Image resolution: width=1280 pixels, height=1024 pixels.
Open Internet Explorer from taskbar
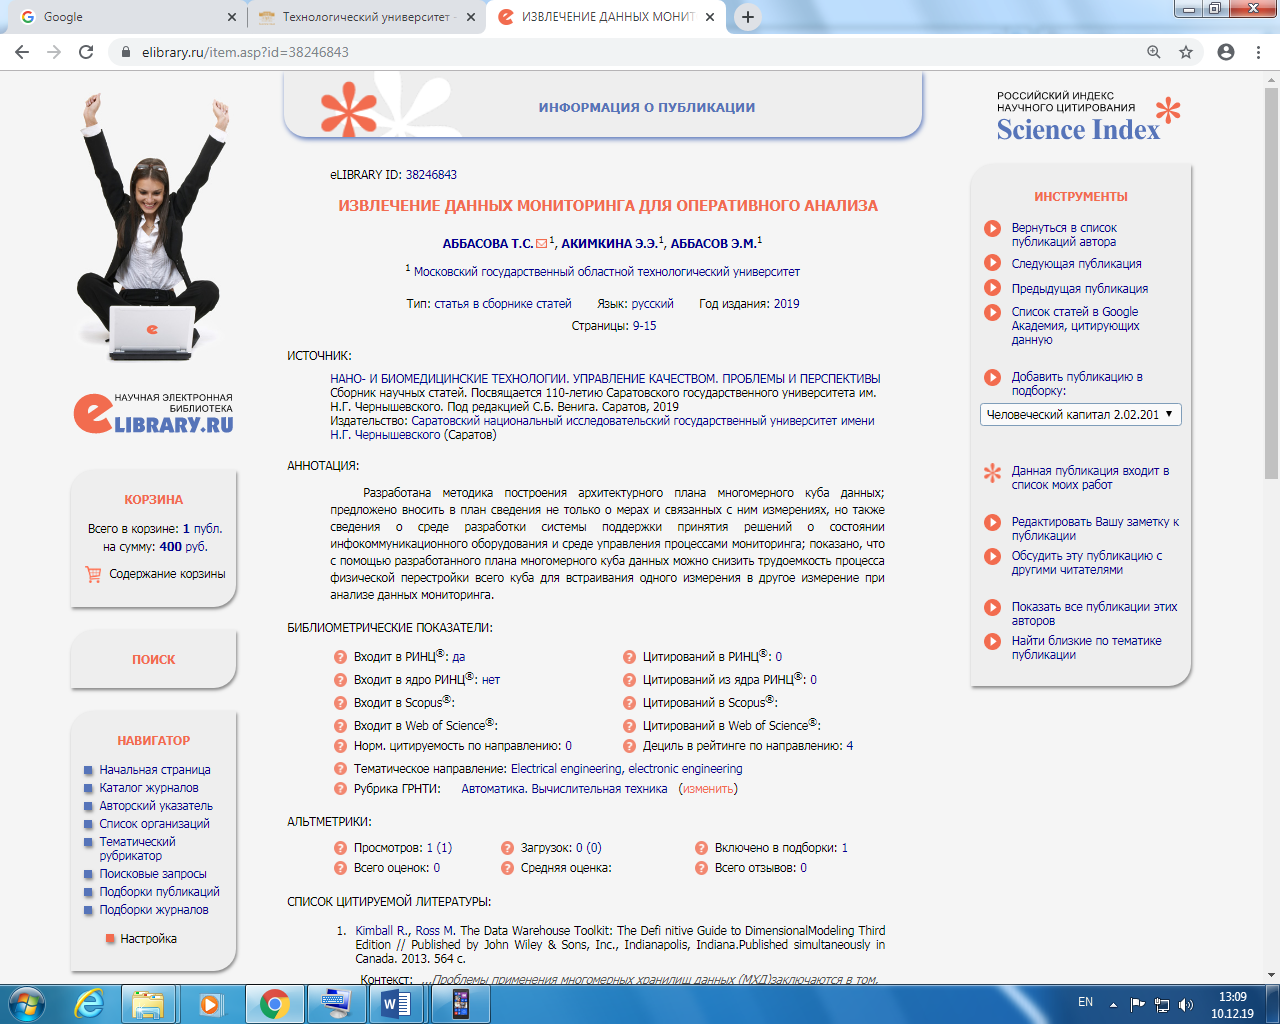pyautogui.click(x=89, y=1004)
